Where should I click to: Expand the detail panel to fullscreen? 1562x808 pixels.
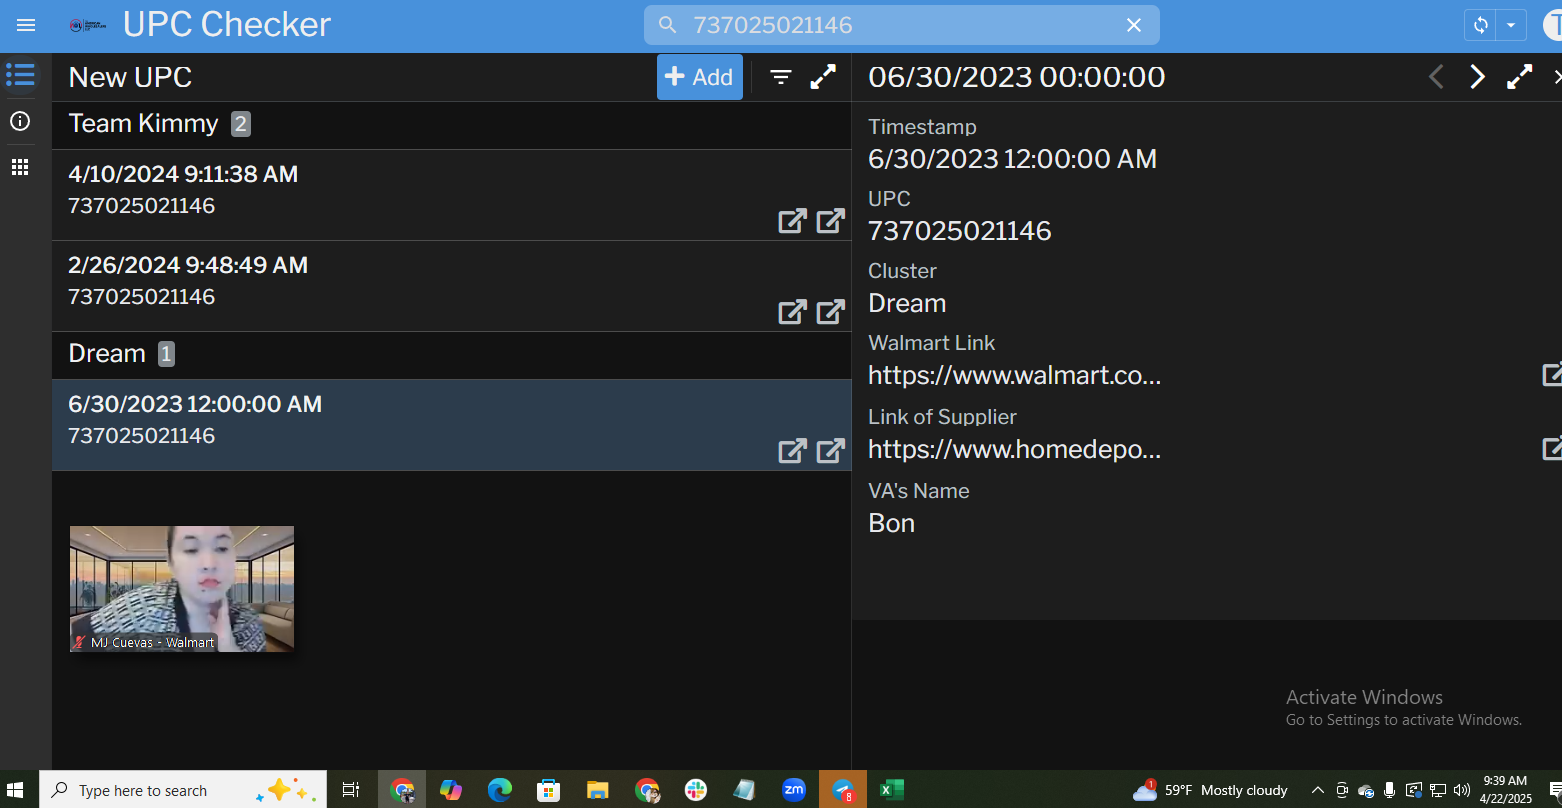pyautogui.click(x=1519, y=77)
